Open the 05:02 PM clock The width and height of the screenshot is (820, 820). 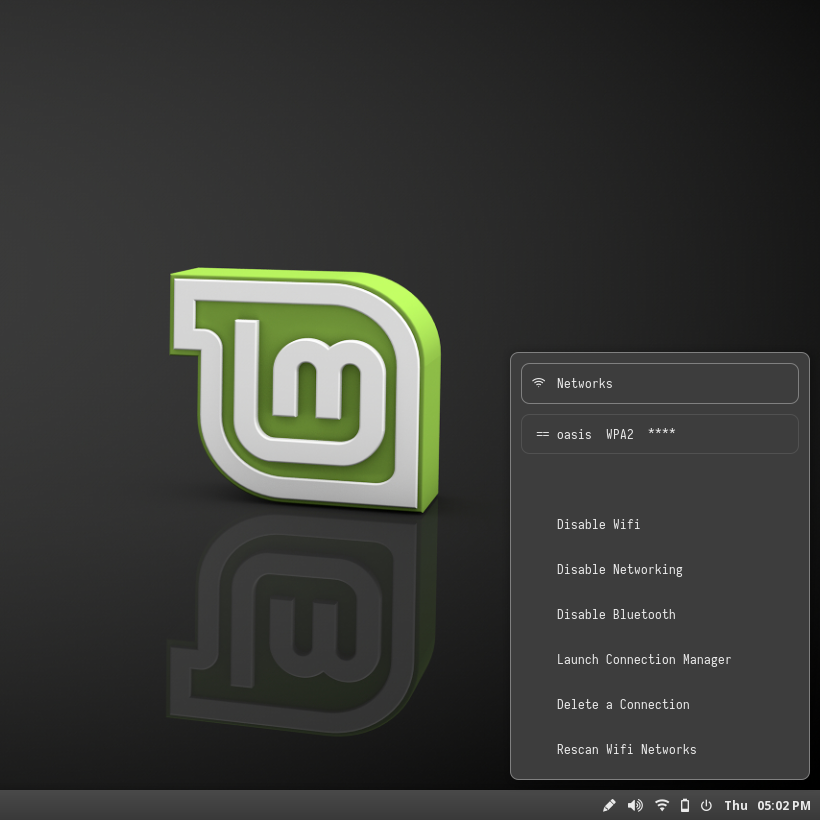pyautogui.click(x=784, y=805)
